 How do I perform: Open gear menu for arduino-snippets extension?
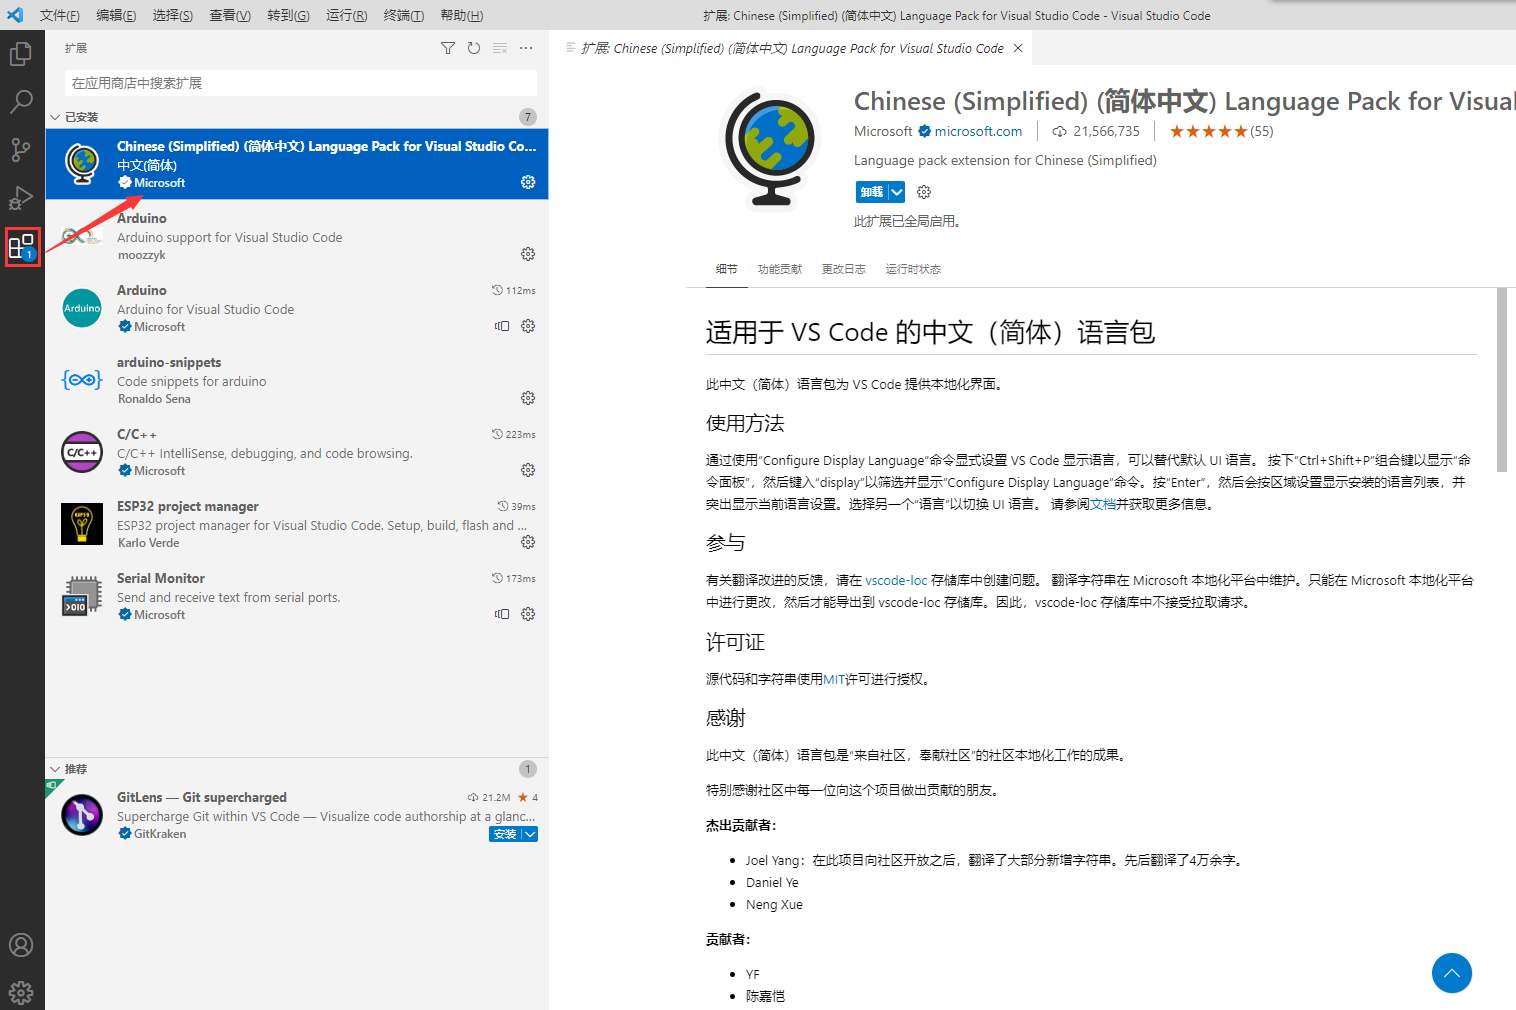528,398
